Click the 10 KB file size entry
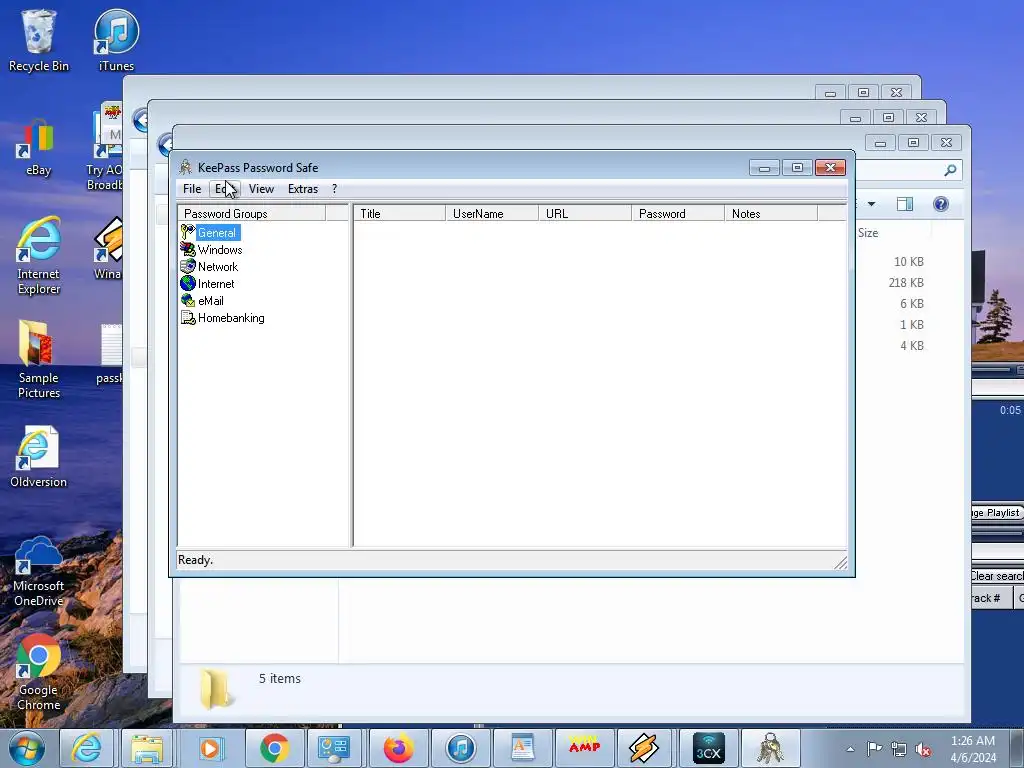The image size is (1024, 768). (x=908, y=262)
